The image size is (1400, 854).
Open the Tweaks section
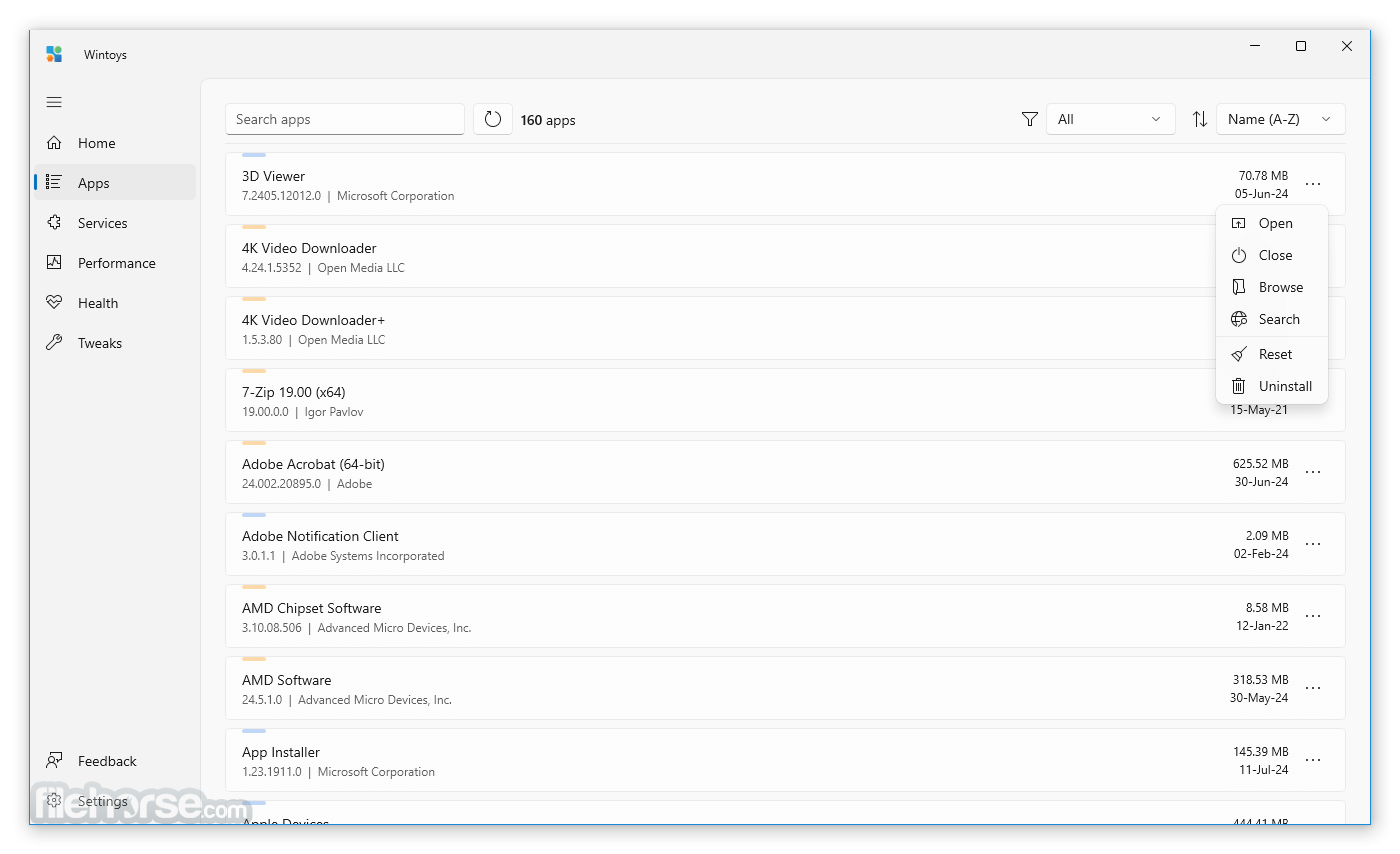click(115, 343)
